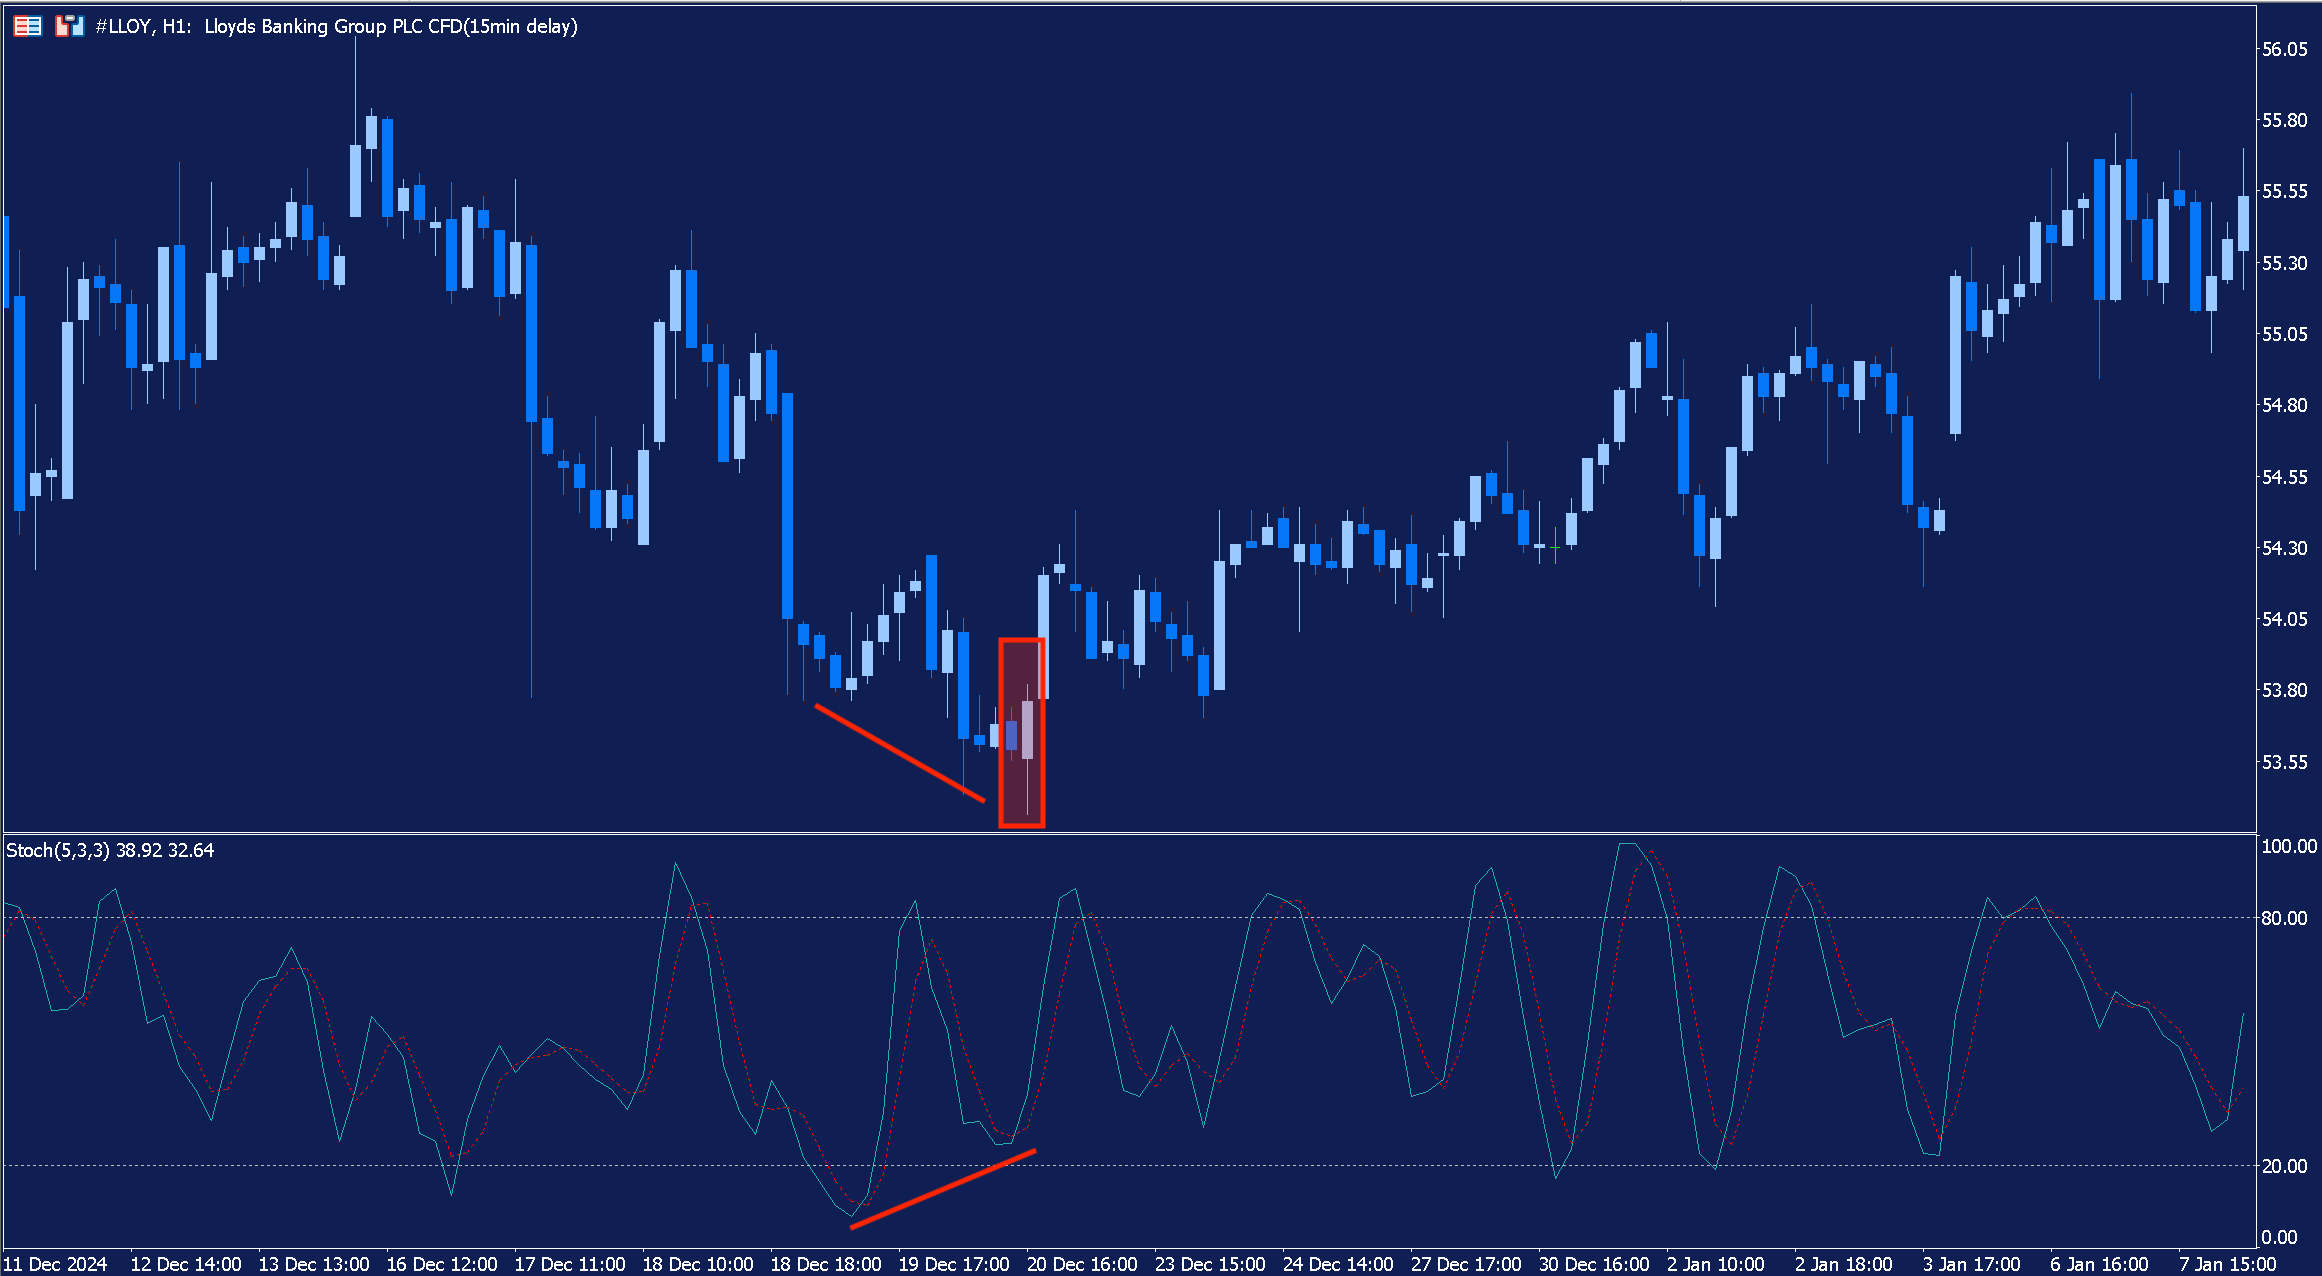
Task: Click the 27 Dec 17:00 time label
Action: [x=1466, y=1264]
